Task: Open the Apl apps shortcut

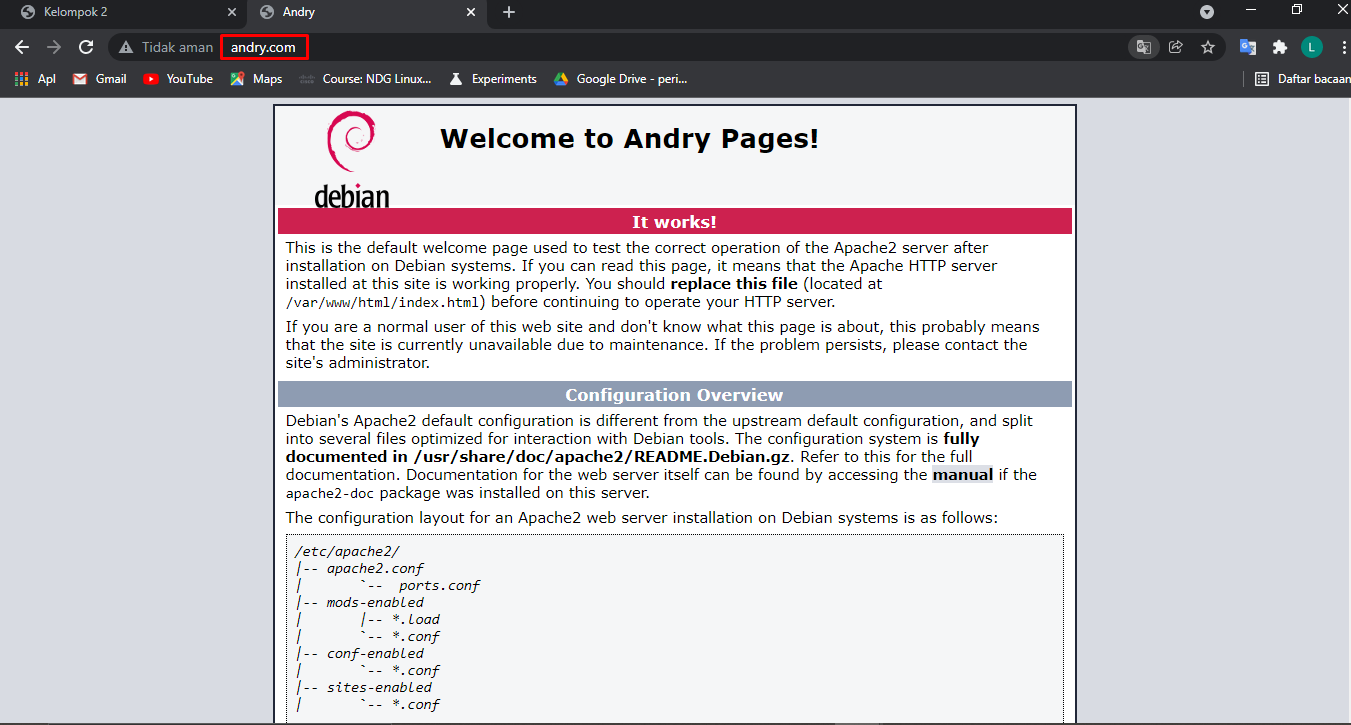Action: [35, 79]
